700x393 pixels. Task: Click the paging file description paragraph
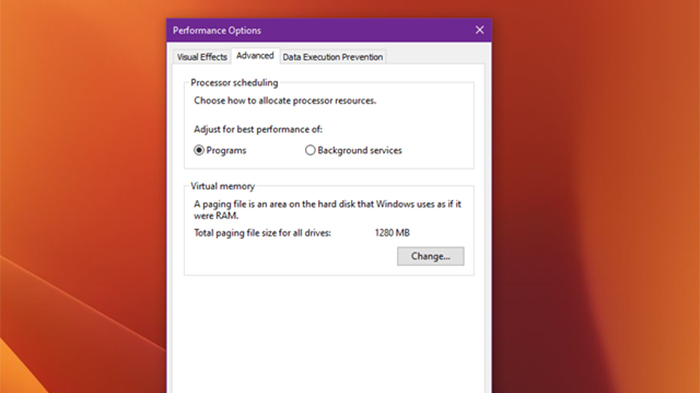[327, 210]
